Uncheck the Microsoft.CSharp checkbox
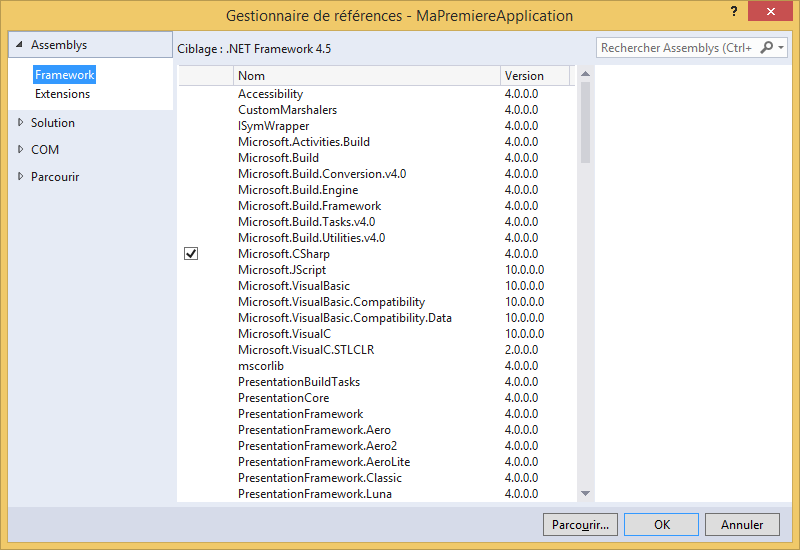This screenshot has height=550, width=800. [x=191, y=254]
